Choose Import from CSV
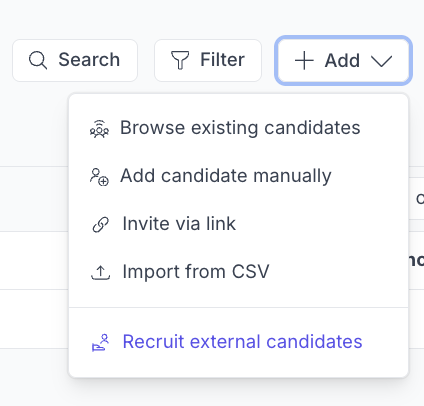Viewport: 424px width, 406px height. click(x=238, y=272)
